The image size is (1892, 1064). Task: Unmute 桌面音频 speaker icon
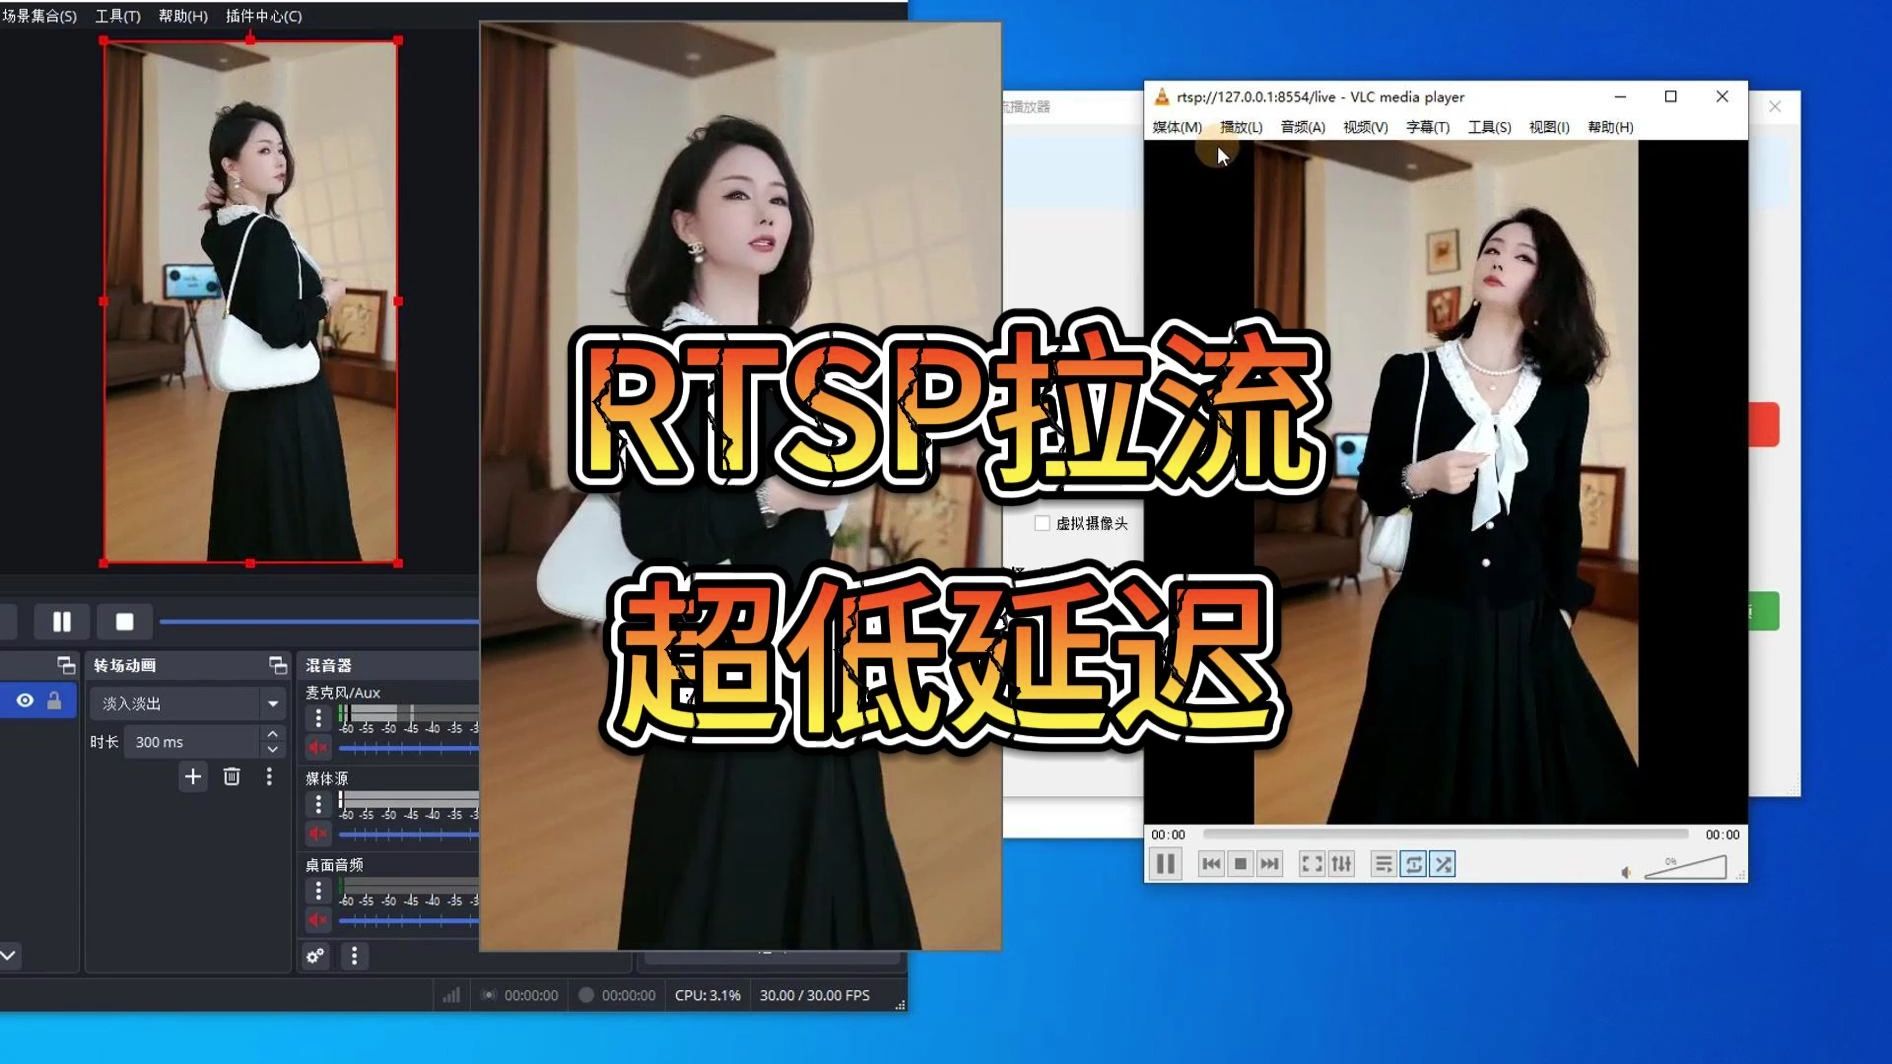point(318,920)
